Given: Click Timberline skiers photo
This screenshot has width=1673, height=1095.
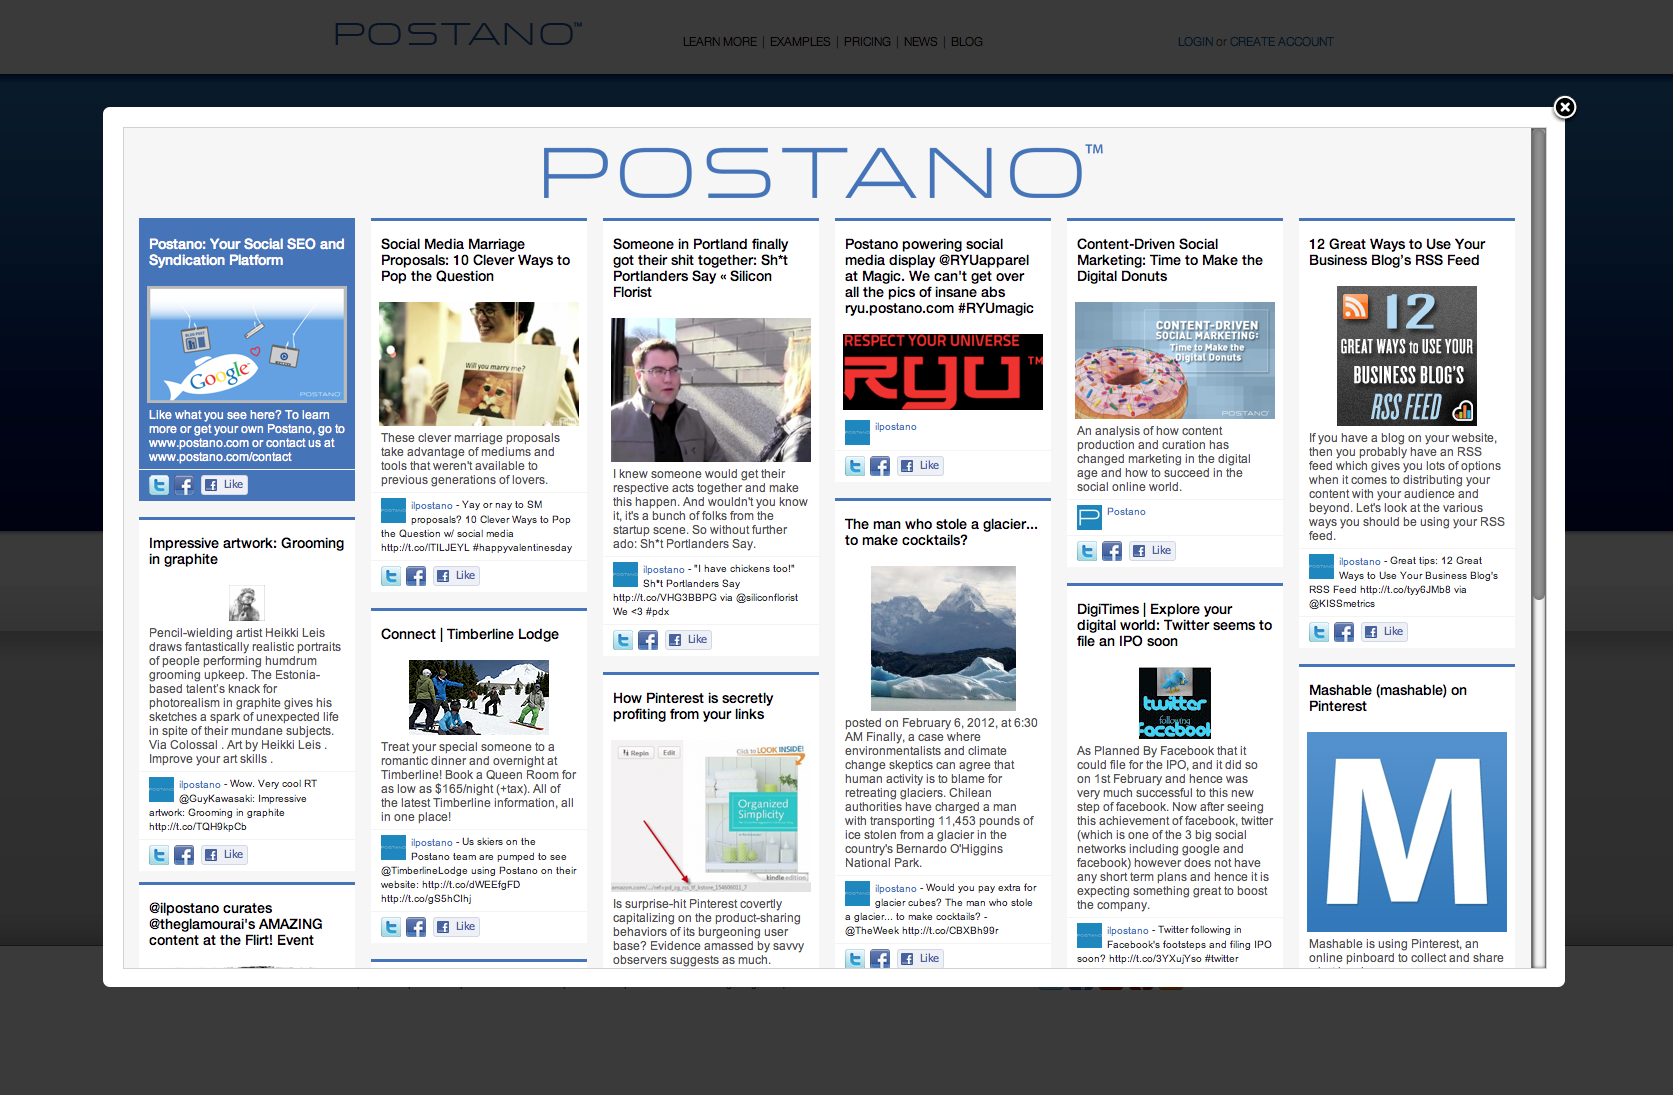Looking at the screenshot, I should tap(479, 697).
